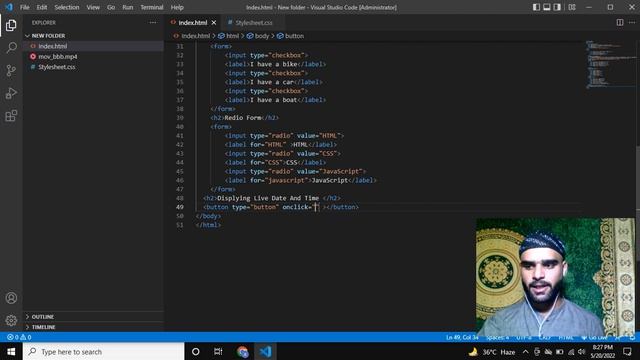The image size is (640, 360).
Task: Open editor More Actions ellipsis
Action: pos(632,22)
